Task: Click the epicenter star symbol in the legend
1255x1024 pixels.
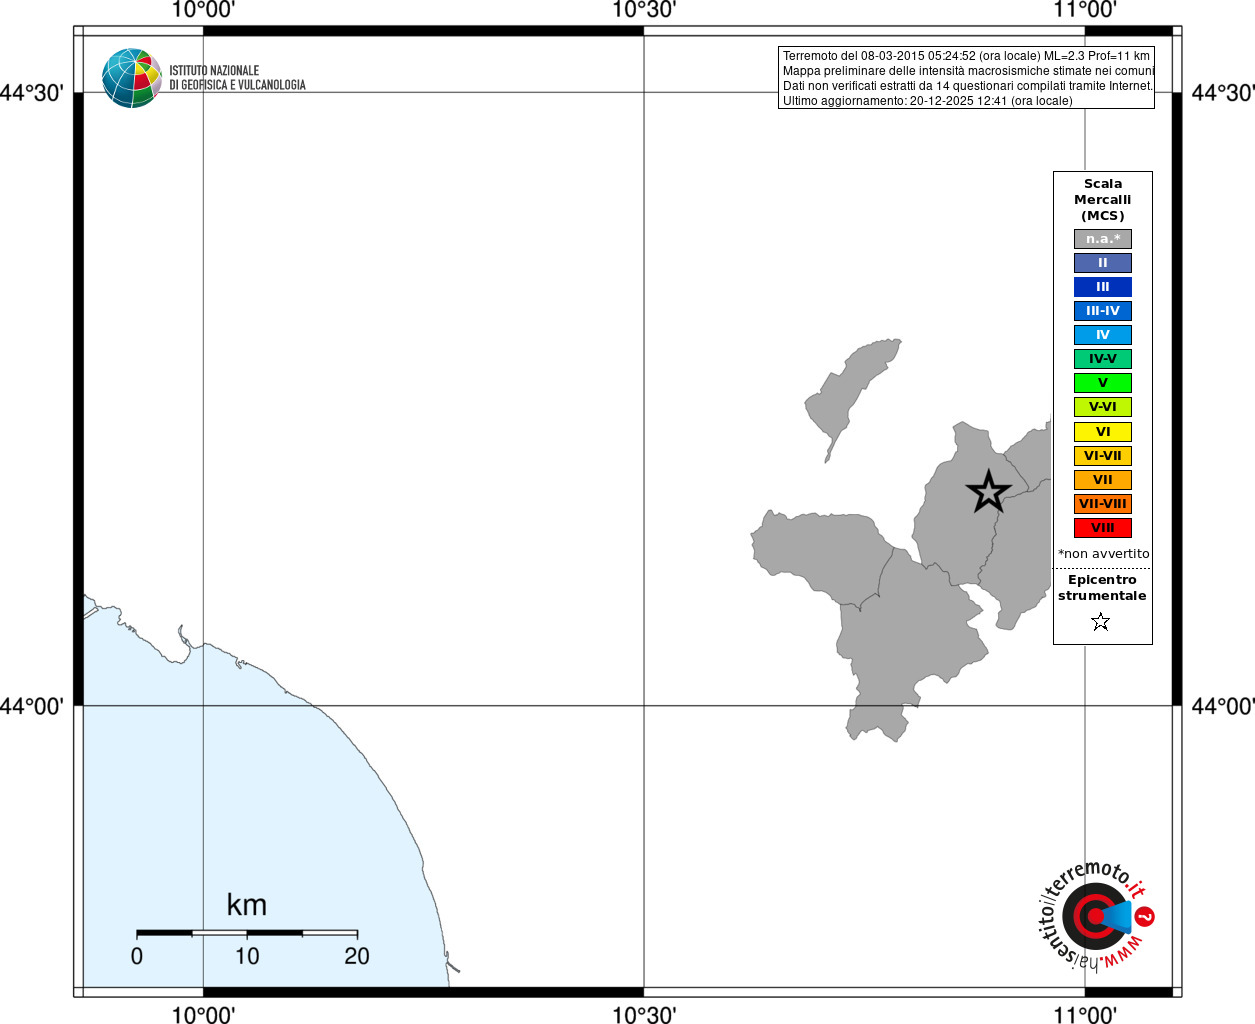Action: 1101,622
